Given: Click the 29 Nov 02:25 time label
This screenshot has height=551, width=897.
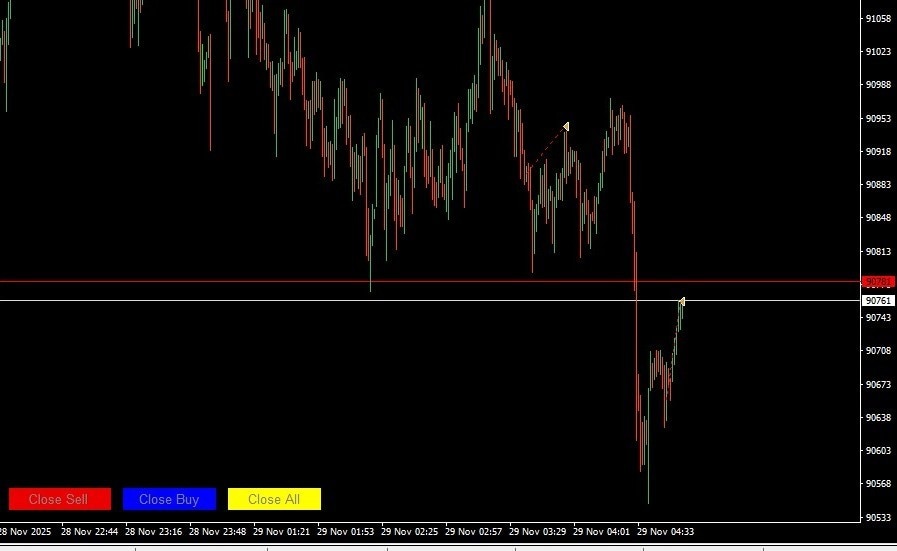Looking at the screenshot, I should pos(410,532).
